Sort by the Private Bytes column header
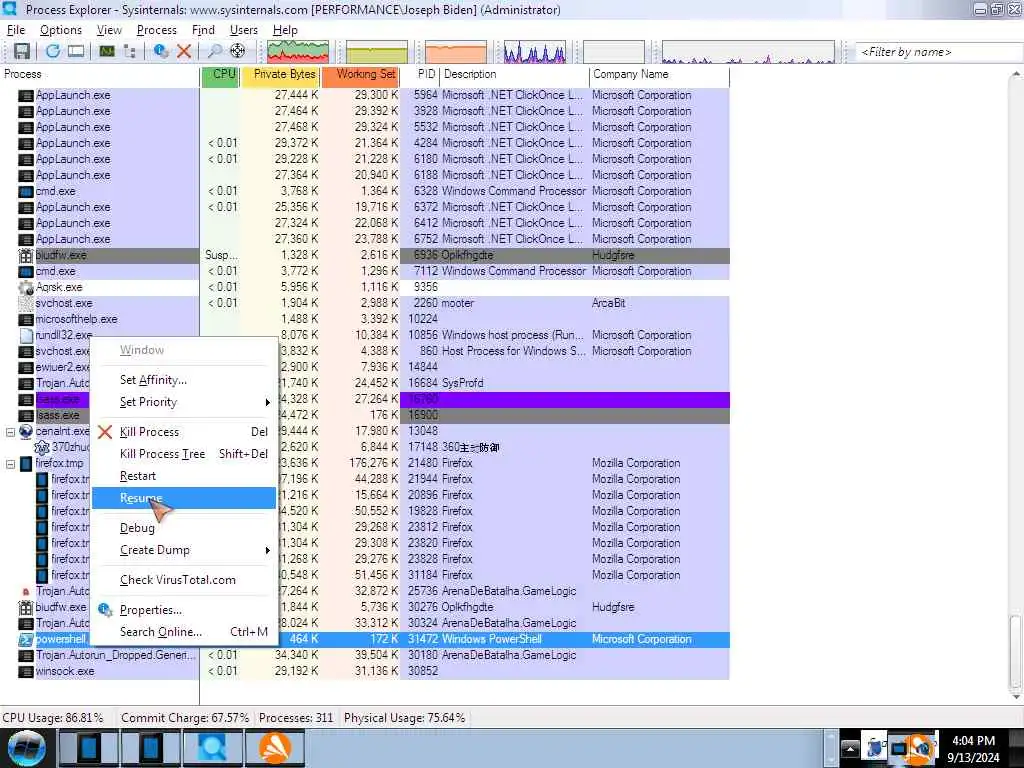Viewport: 1024px width, 768px height. pyautogui.click(x=280, y=74)
